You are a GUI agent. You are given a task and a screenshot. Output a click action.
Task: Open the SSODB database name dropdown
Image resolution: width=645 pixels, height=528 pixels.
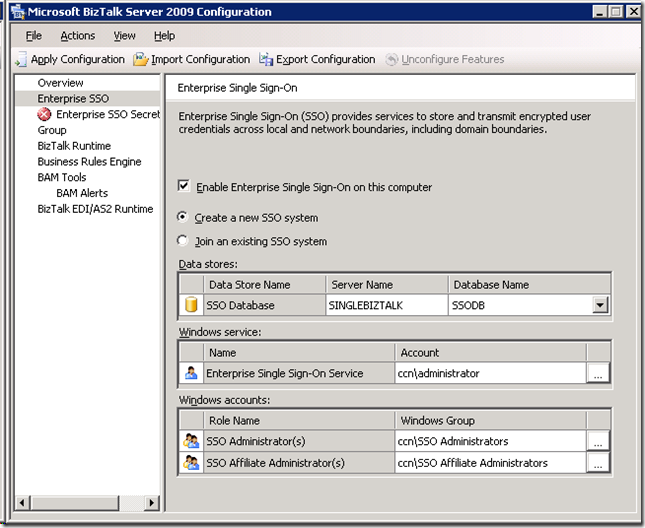click(x=600, y=305)
